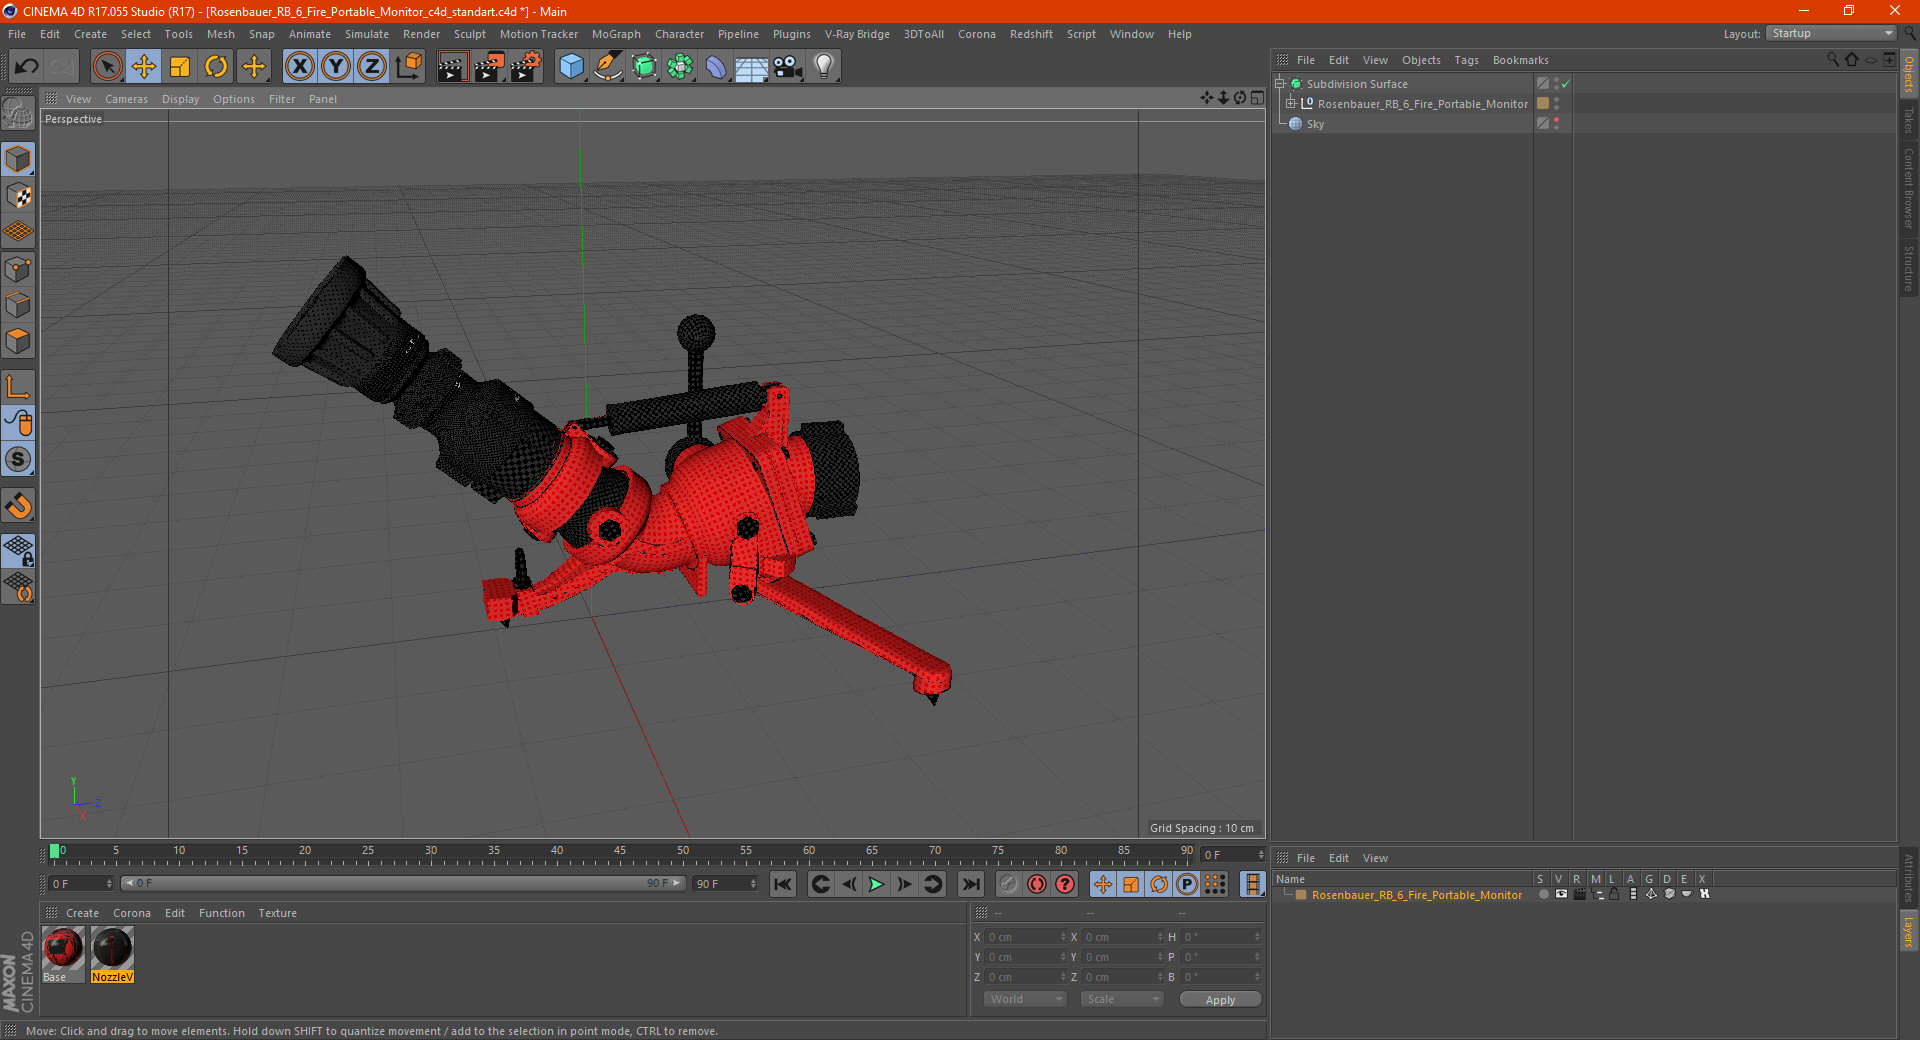Screen dimensions: 1920x1040
Task: Render to Picture Viewer
Action: tap(489, 67)
